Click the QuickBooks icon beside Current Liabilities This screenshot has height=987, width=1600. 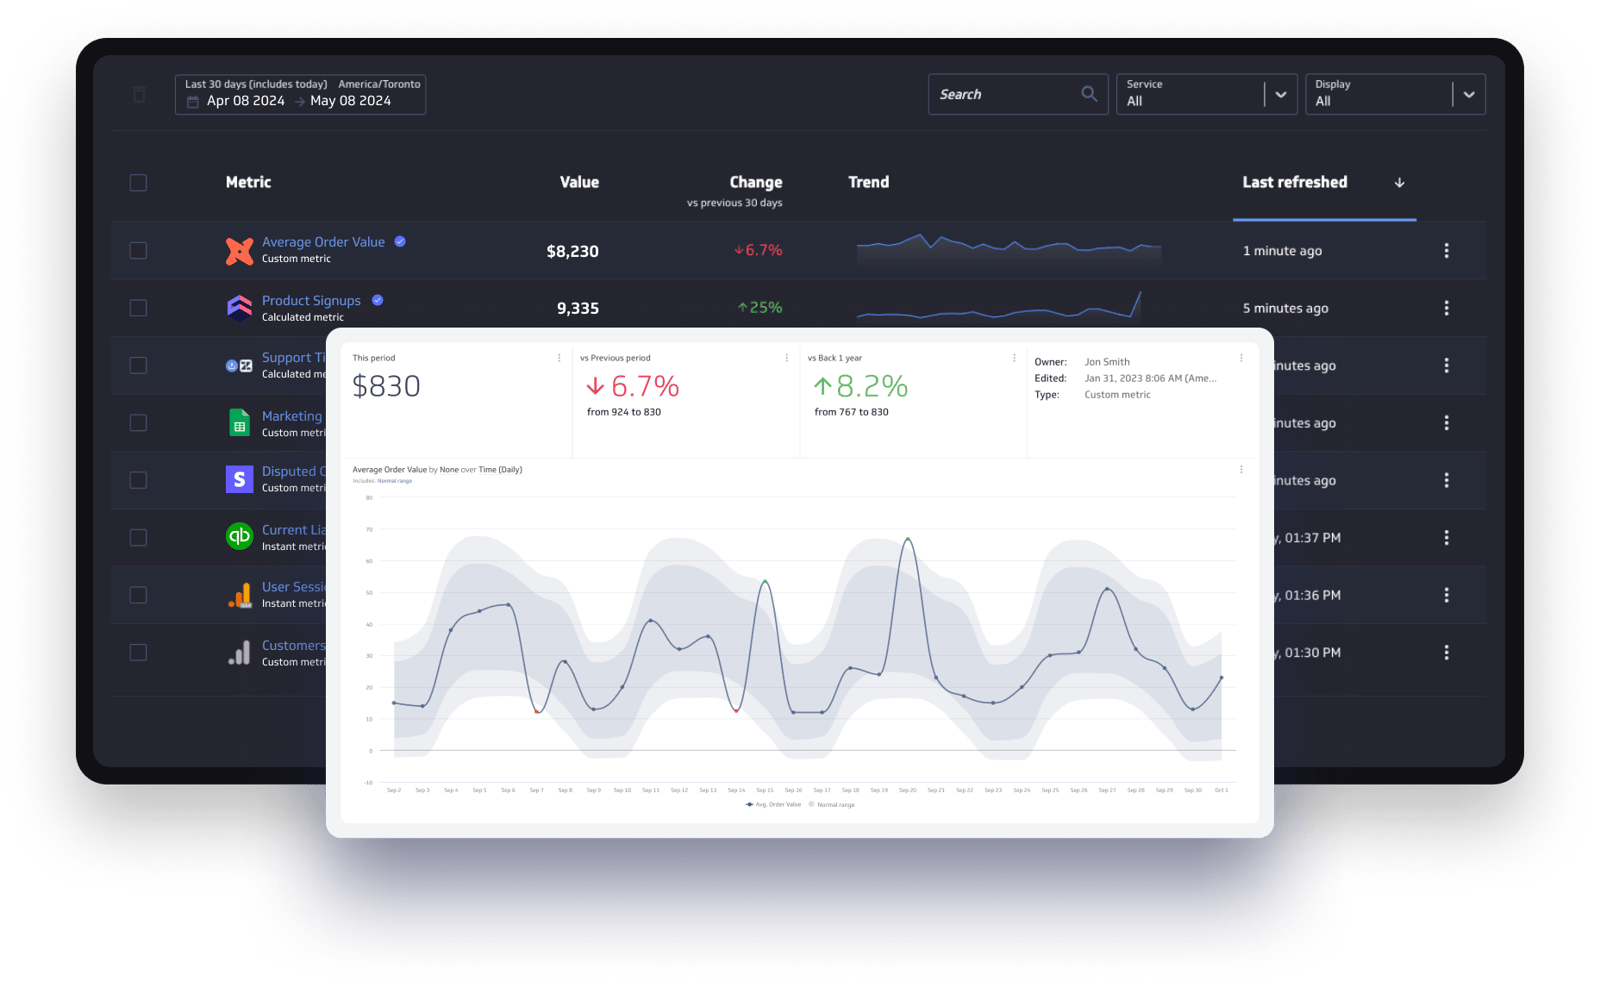(239, 537)
